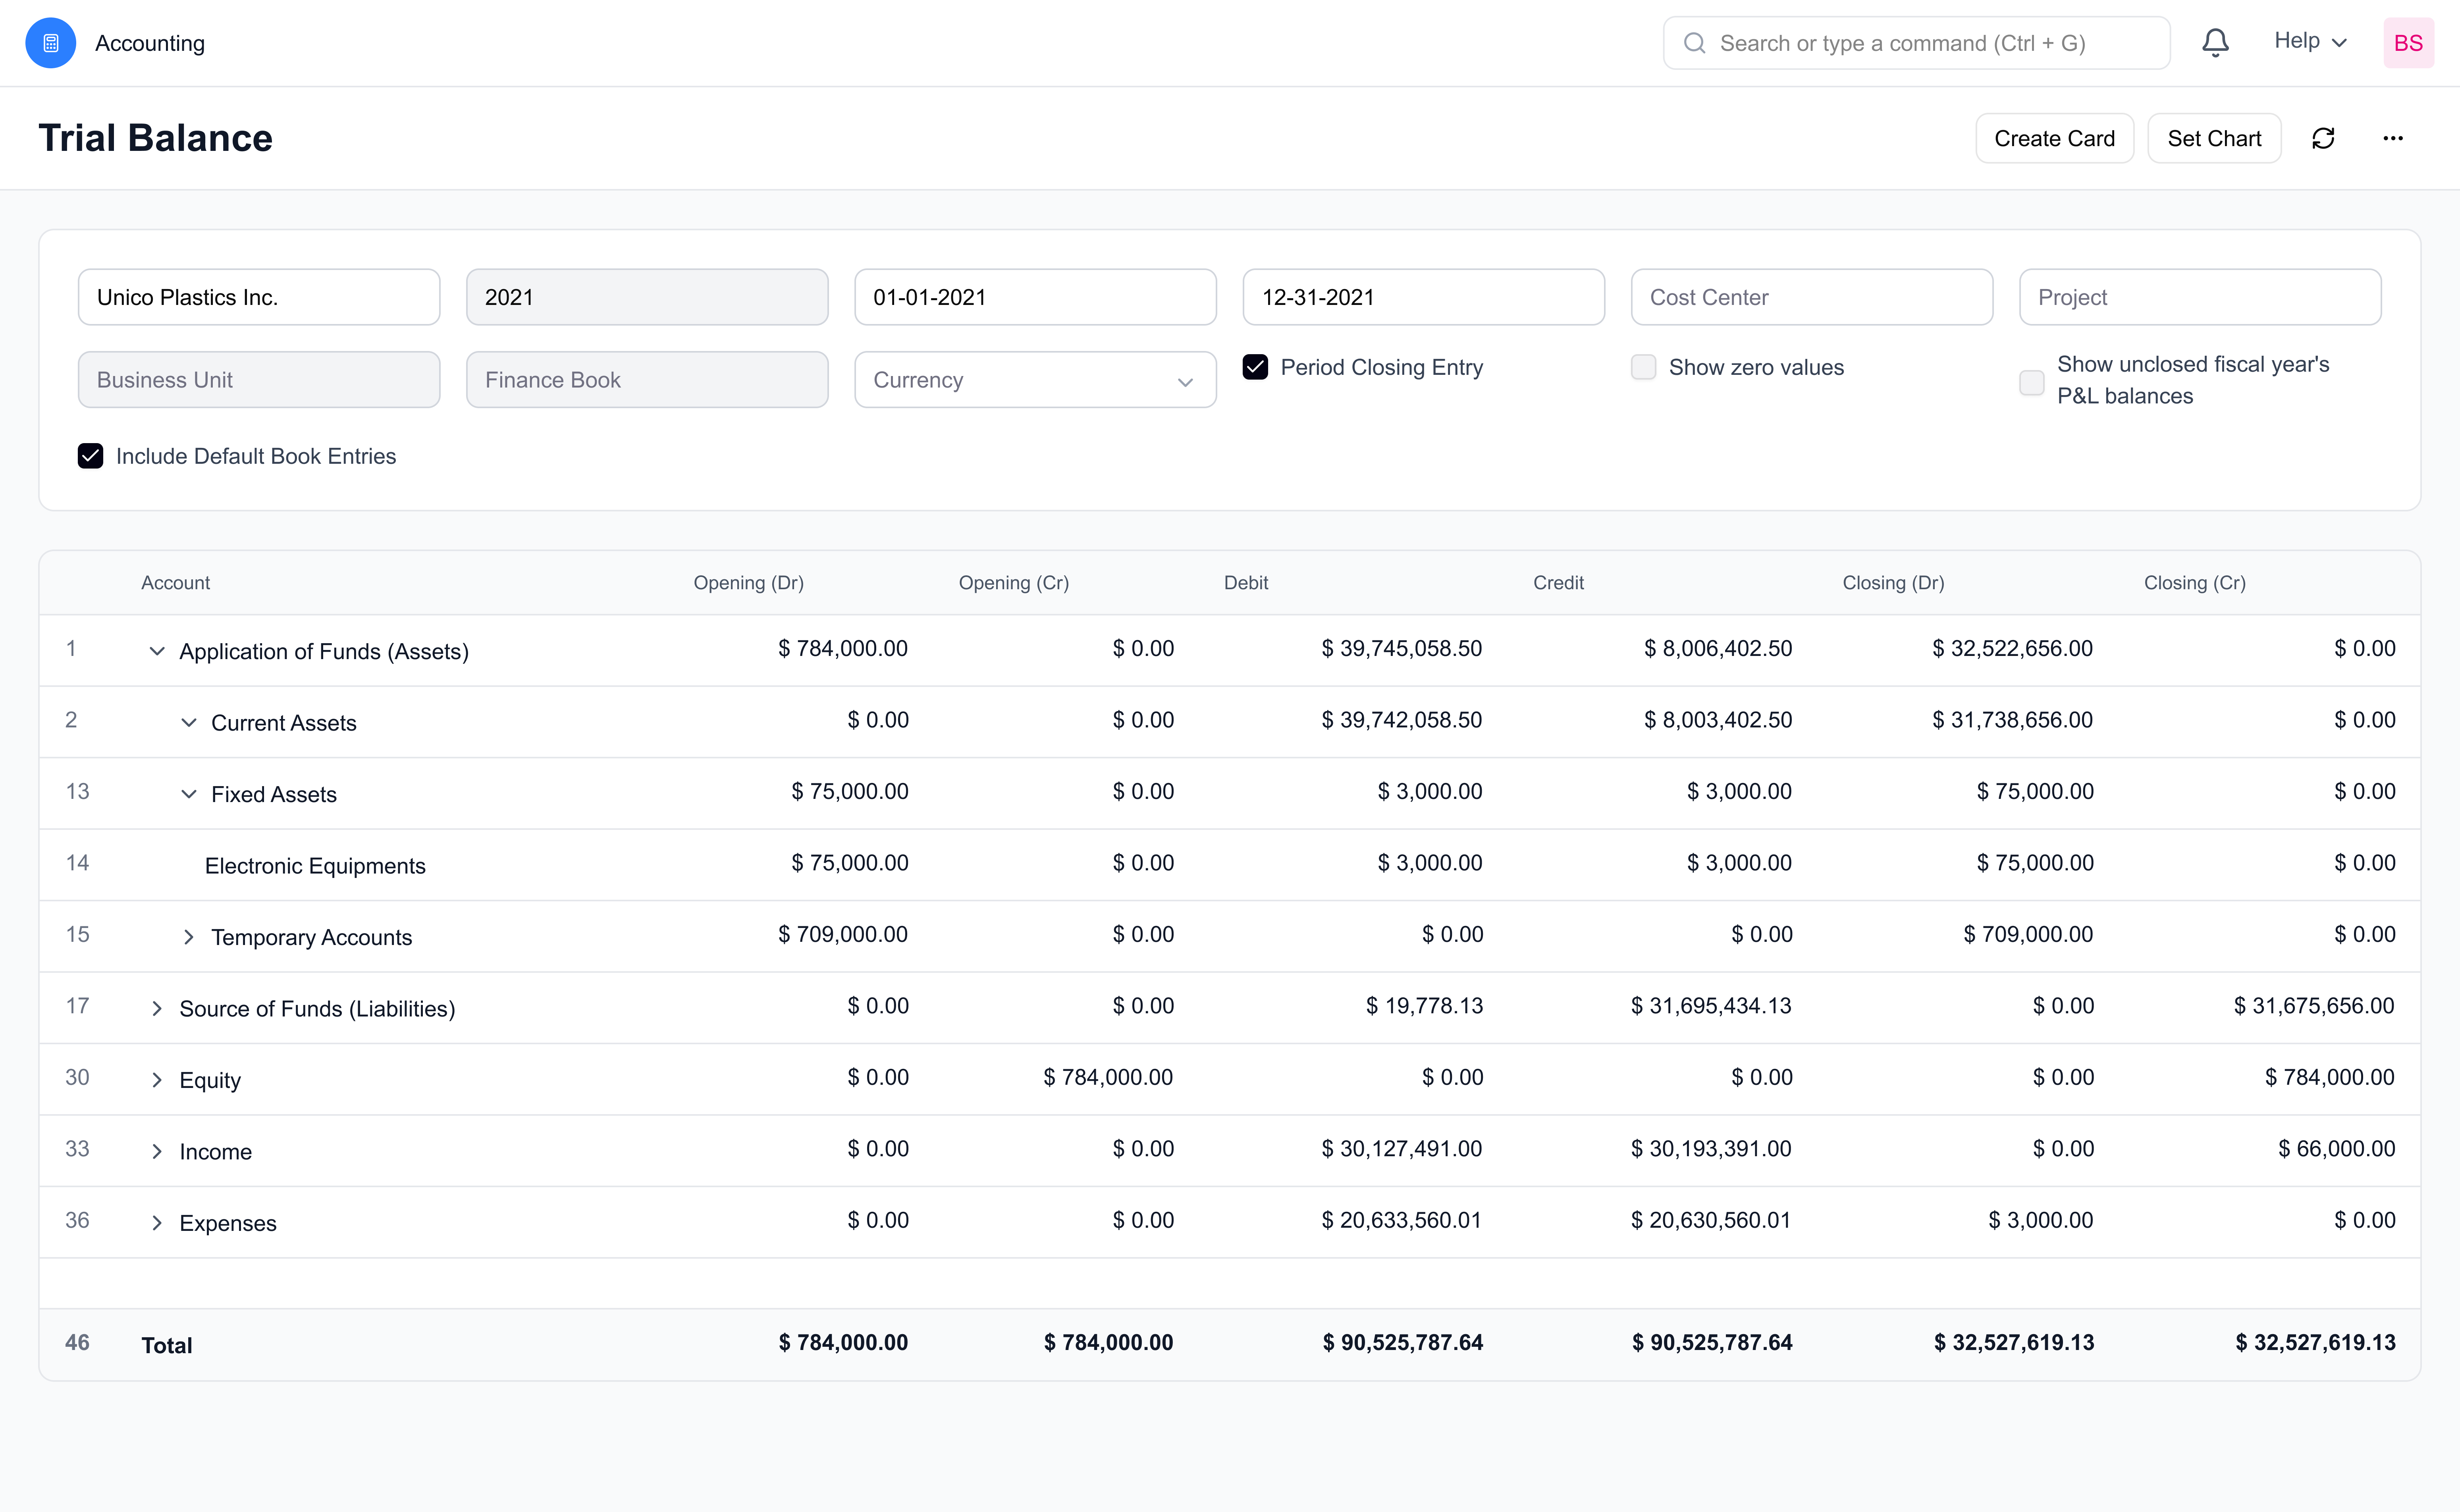
Task: Click the Accounting breadcrumb label
Action: tap(150, 43)
